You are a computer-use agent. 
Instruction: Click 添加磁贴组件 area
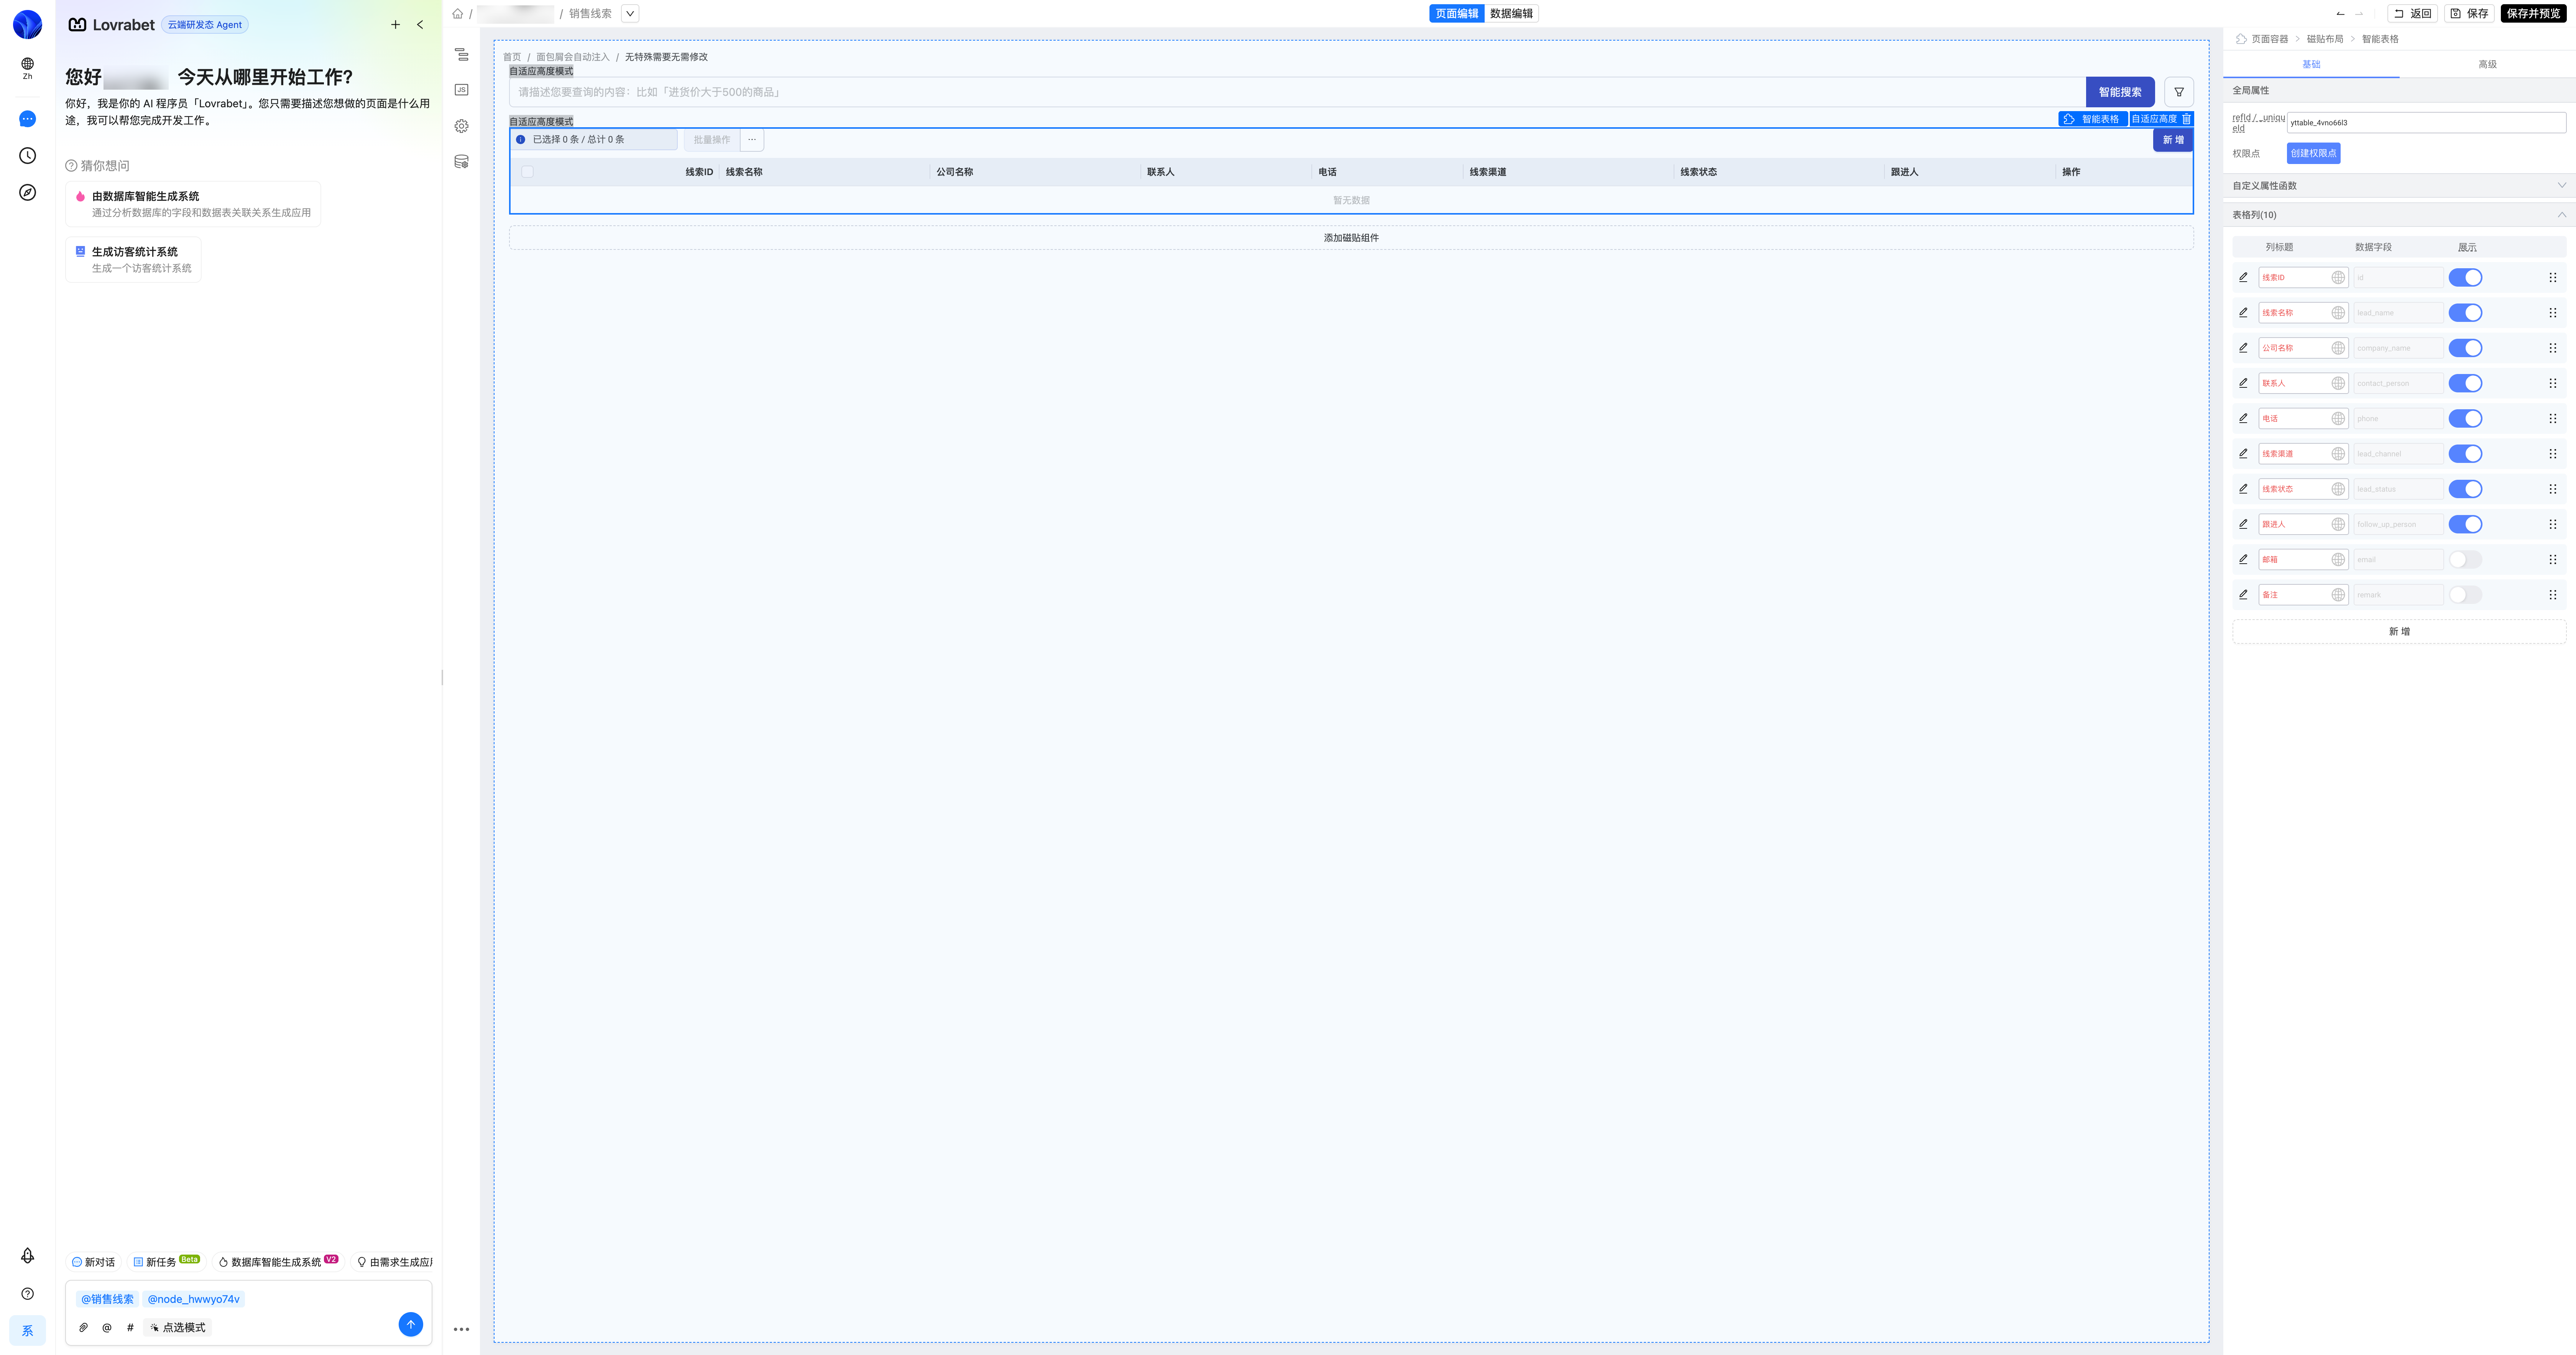[1351, 238]
